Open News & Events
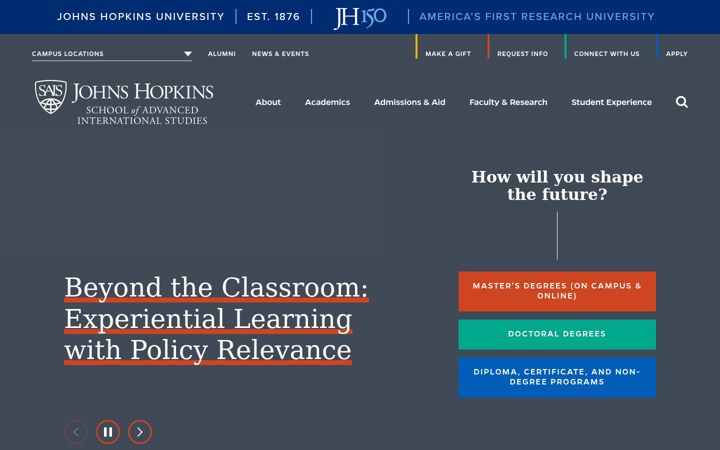The height and width of the screenshot is (450, 720). coord(280,54)
